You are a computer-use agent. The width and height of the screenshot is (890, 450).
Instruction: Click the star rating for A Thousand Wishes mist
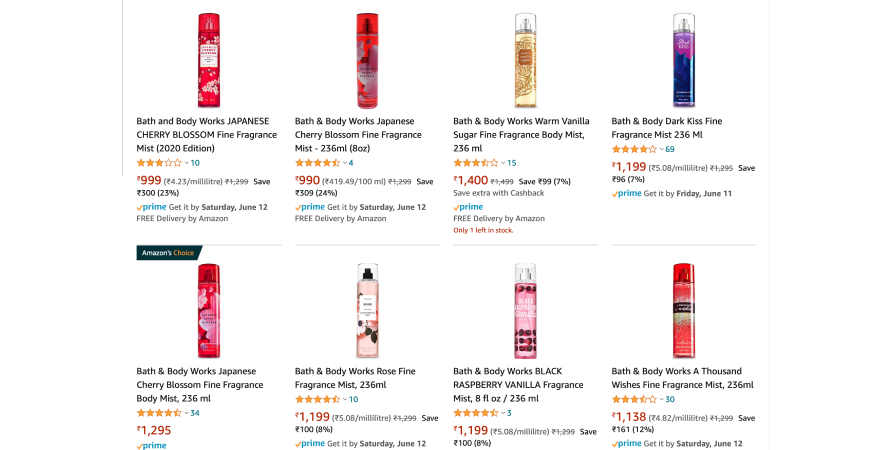tap(633, 399)
